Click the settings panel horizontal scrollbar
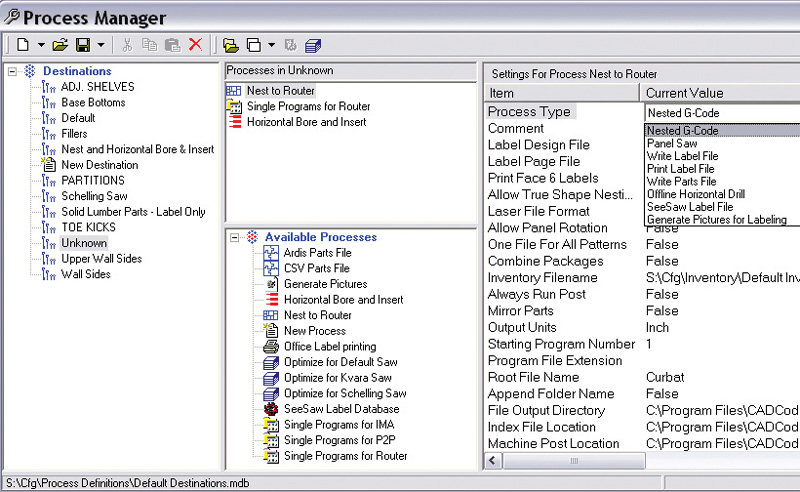The width and height of the screenshot is (800, 492). [x=640, y=462]
